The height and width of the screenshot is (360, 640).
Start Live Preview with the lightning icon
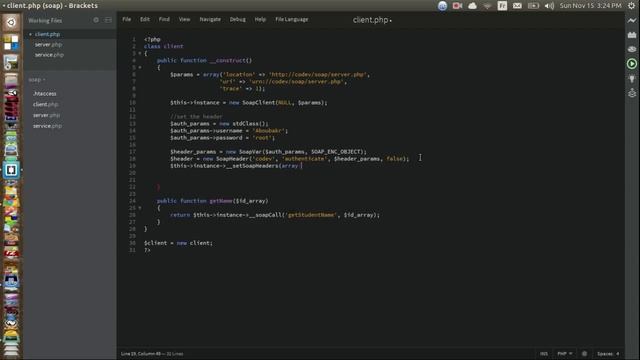coord(632,20)
